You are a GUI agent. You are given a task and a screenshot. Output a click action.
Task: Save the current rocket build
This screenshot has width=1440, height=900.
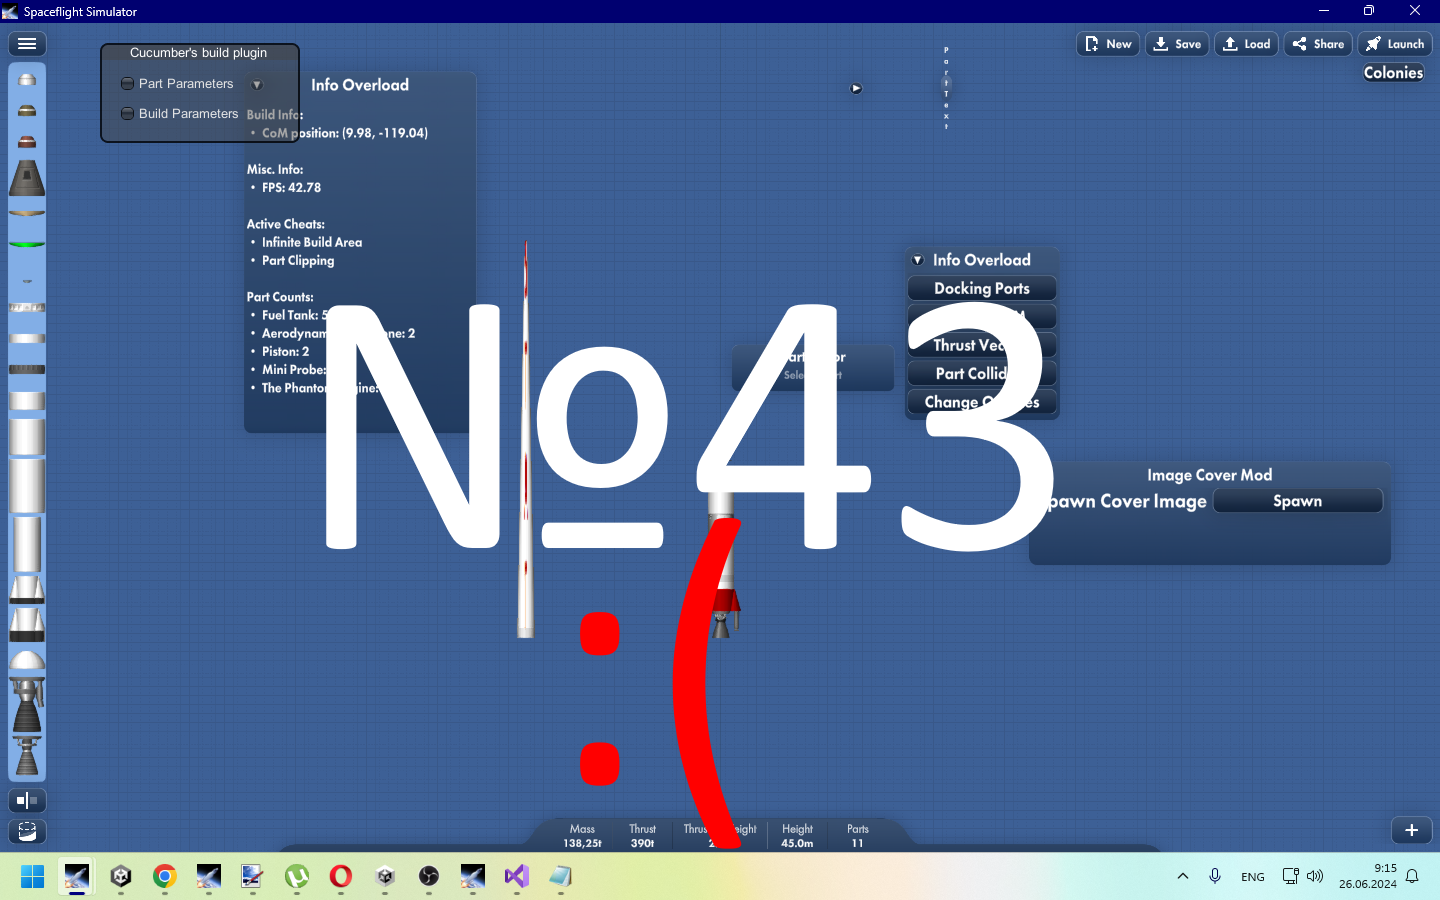pyautogui.click(x=1177, y=44)
